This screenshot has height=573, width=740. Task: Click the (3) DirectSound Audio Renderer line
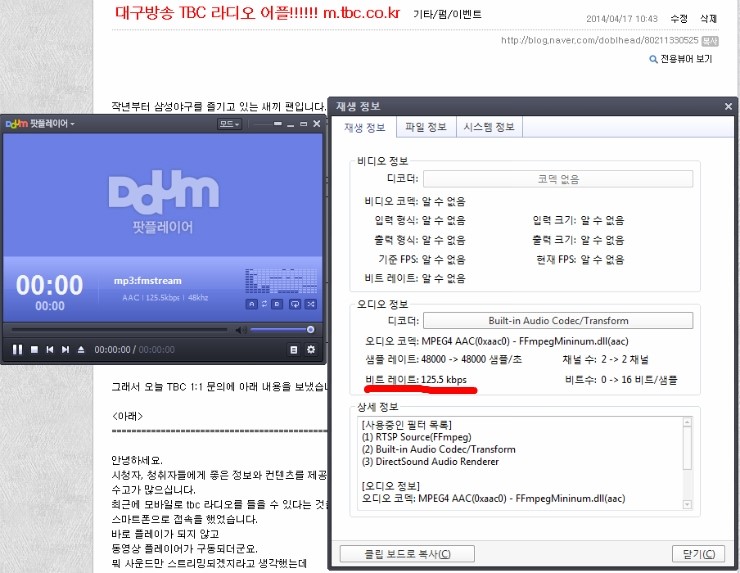[430, 462]
